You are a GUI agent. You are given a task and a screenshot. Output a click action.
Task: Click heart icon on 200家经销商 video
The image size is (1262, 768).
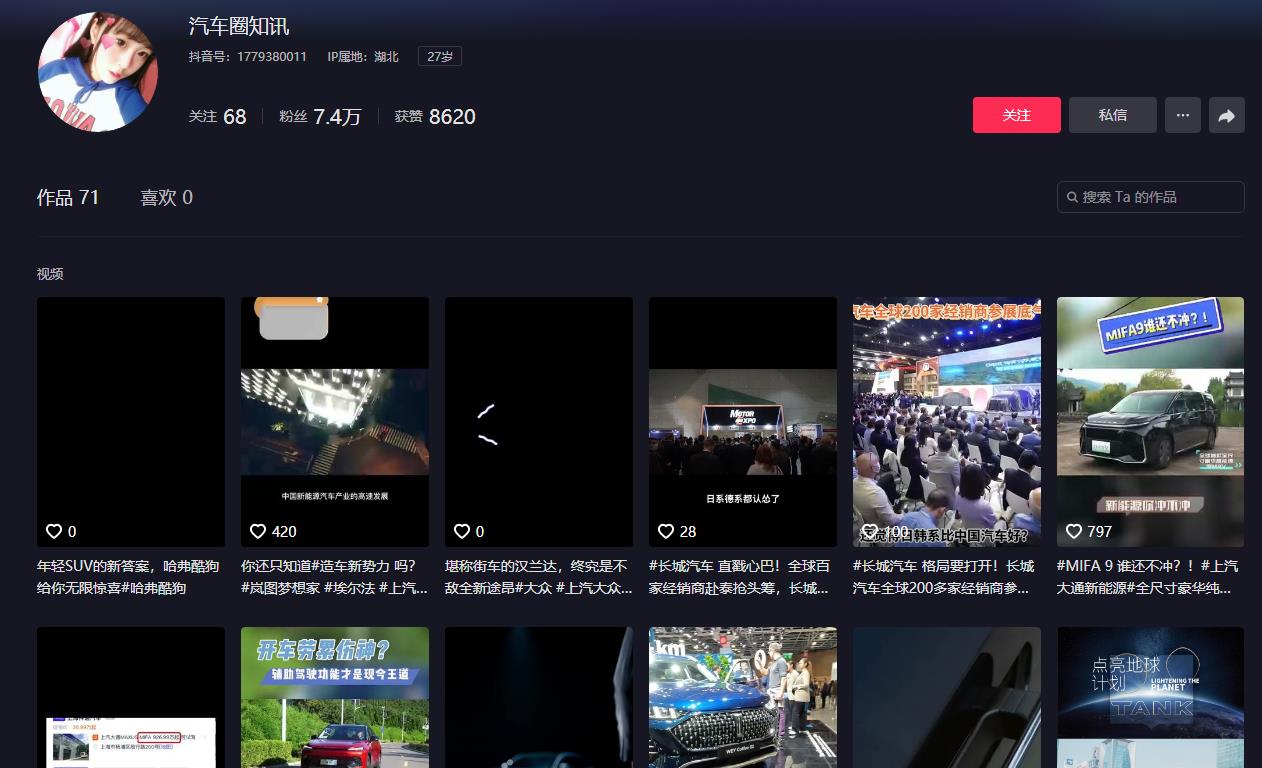870,531
